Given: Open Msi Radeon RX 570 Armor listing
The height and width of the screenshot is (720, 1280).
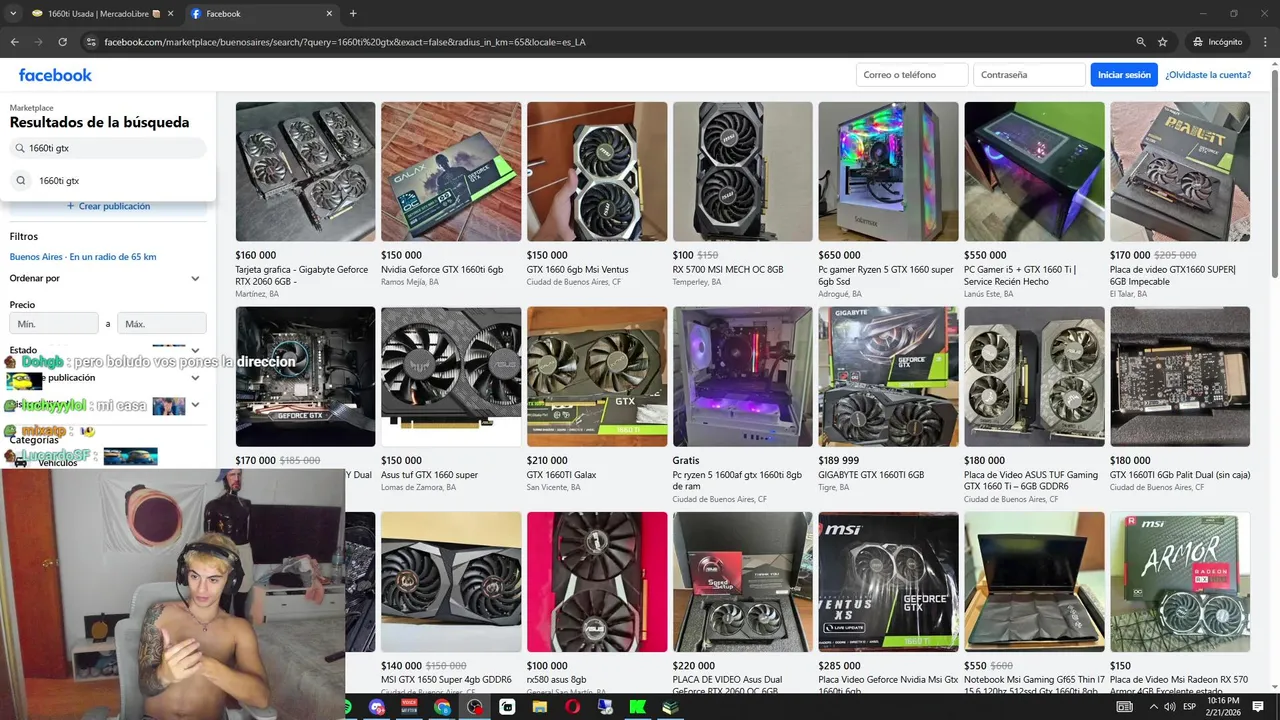Looking at the screenshot, I should coord(1180,602).
